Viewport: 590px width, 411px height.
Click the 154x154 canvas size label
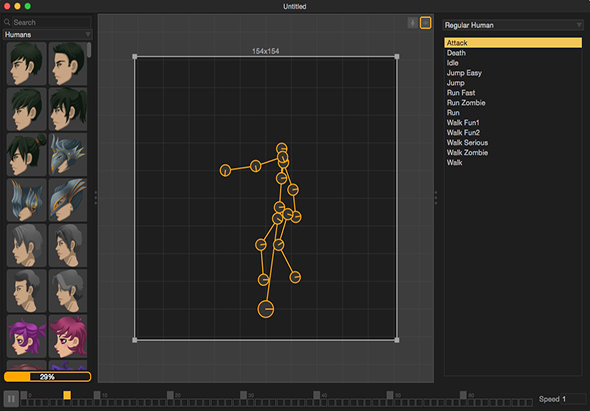(266, 51)
